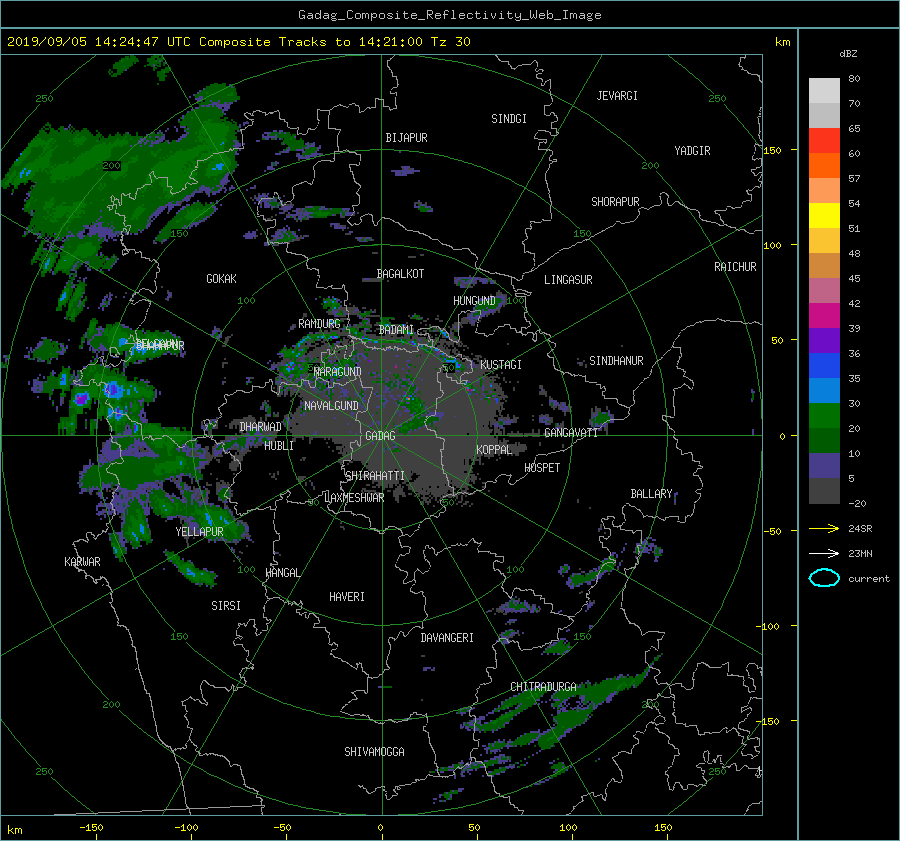Image resolution: width=900 pixels, height=841 pixels.
Task: Click the JEVARGI city label
Action: tap(617, 96)
